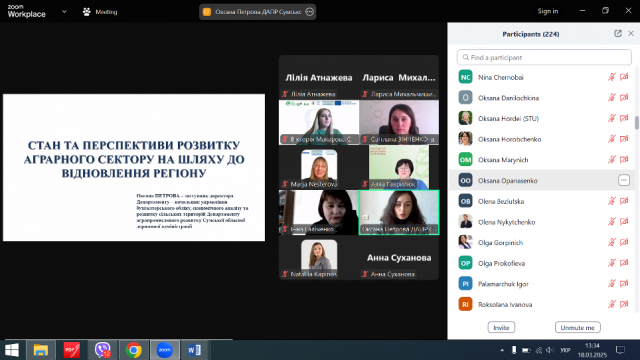Select Marija Nesterova video tile

pos(319,167)
